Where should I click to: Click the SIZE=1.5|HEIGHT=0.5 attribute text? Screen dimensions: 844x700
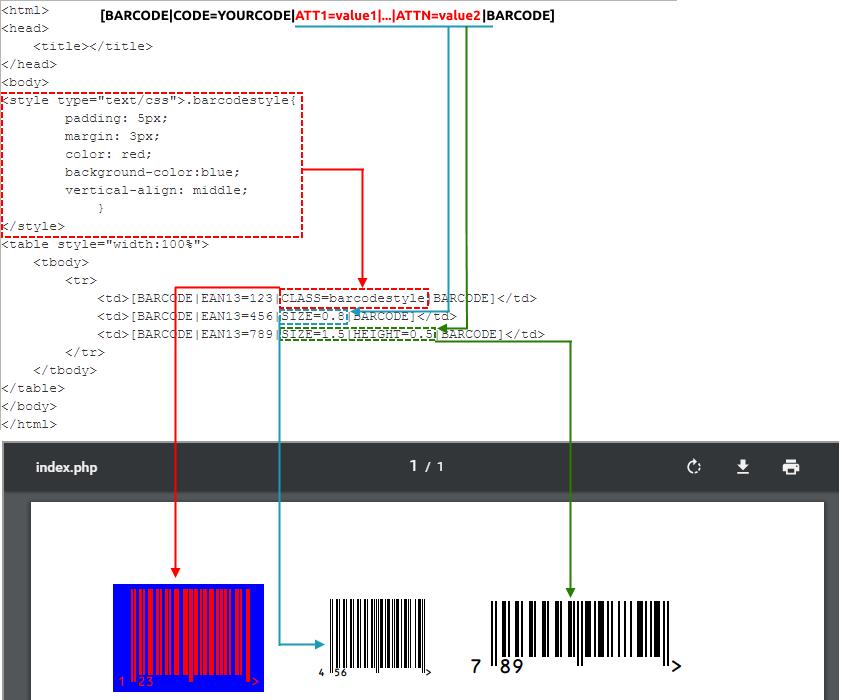coord(357,334)
